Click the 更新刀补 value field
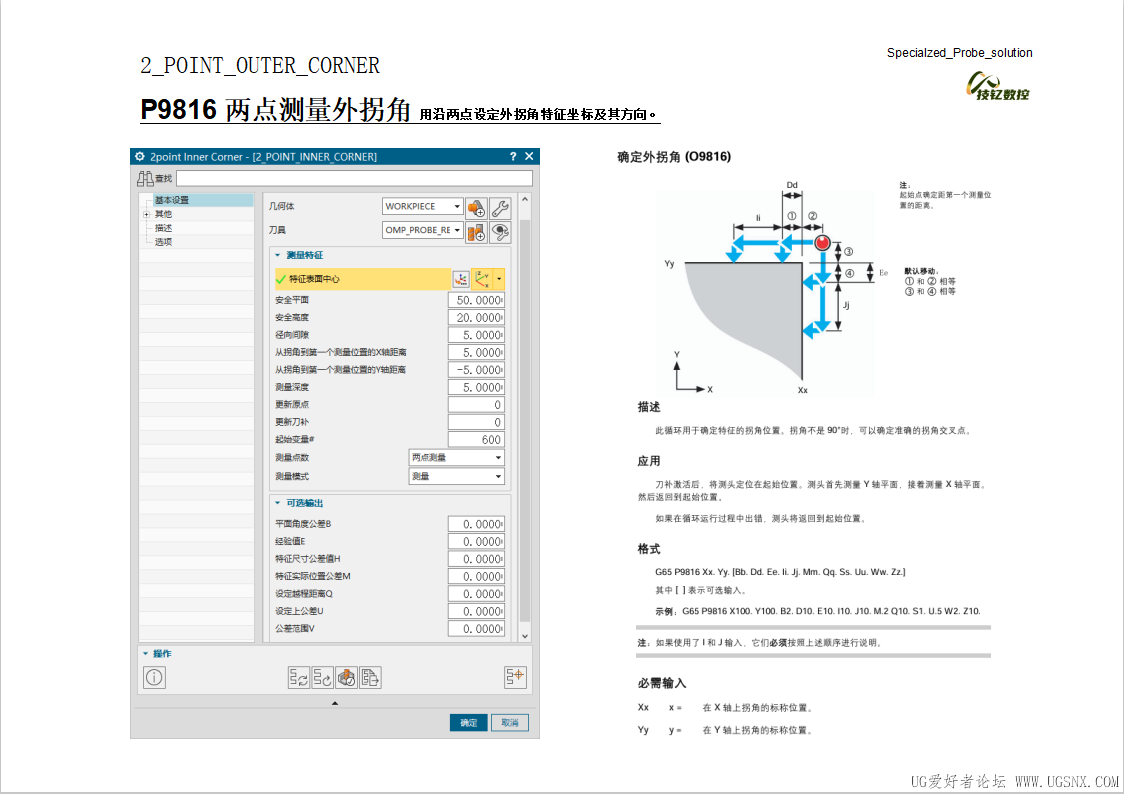 pos(476,422)
